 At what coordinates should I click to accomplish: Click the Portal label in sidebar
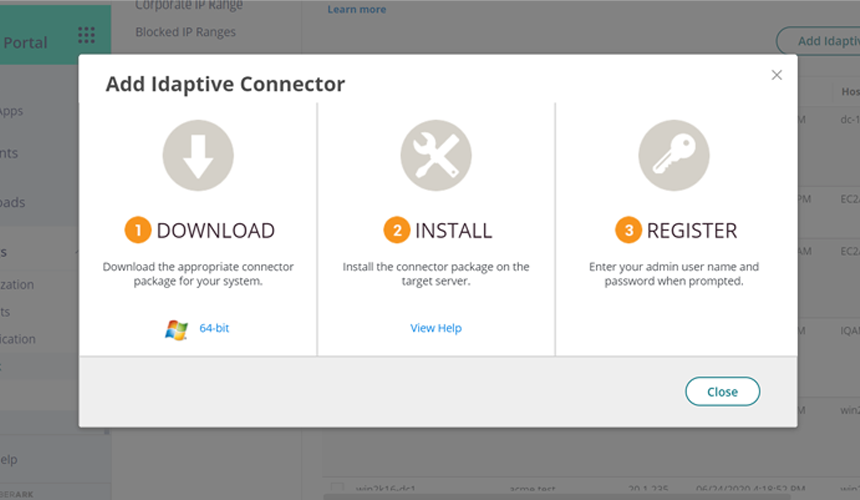pyautogui.click(x=25, y=43)
